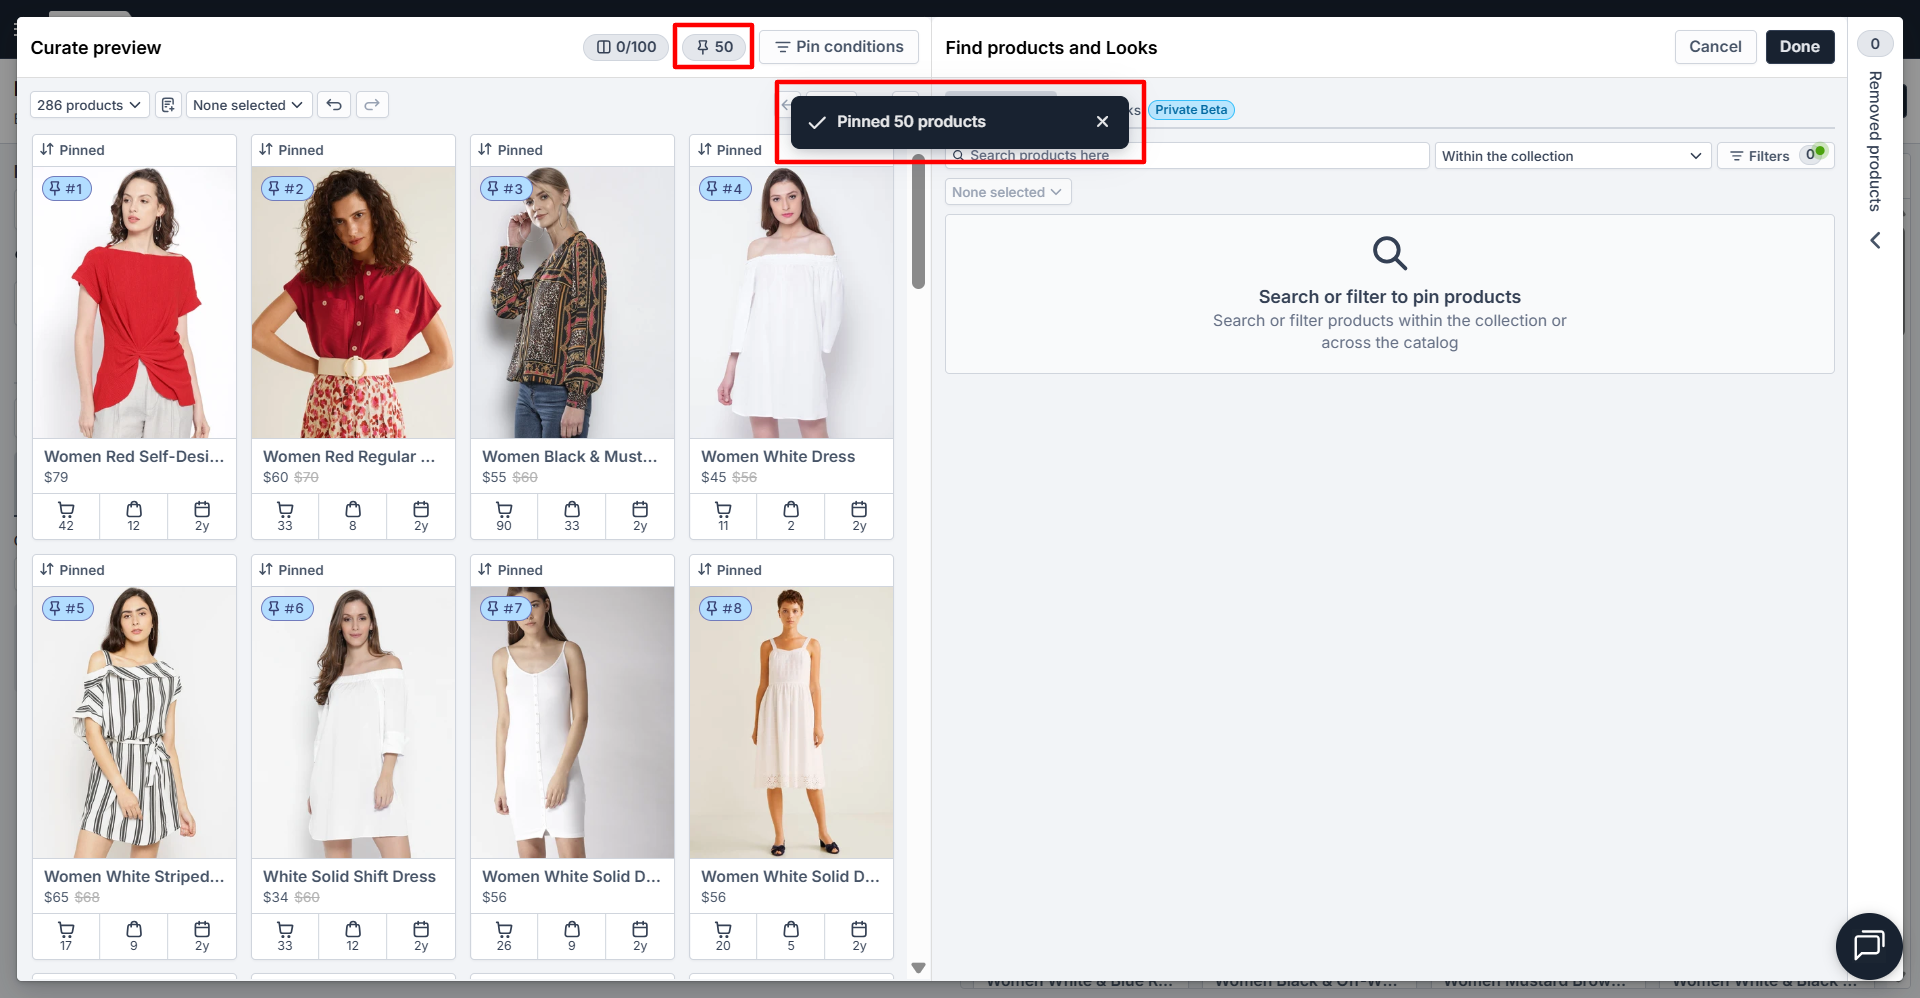Click reorder arrows icon on pinned card #5
This screenshot has width=1920, height=998.
(x=47, y=570)
